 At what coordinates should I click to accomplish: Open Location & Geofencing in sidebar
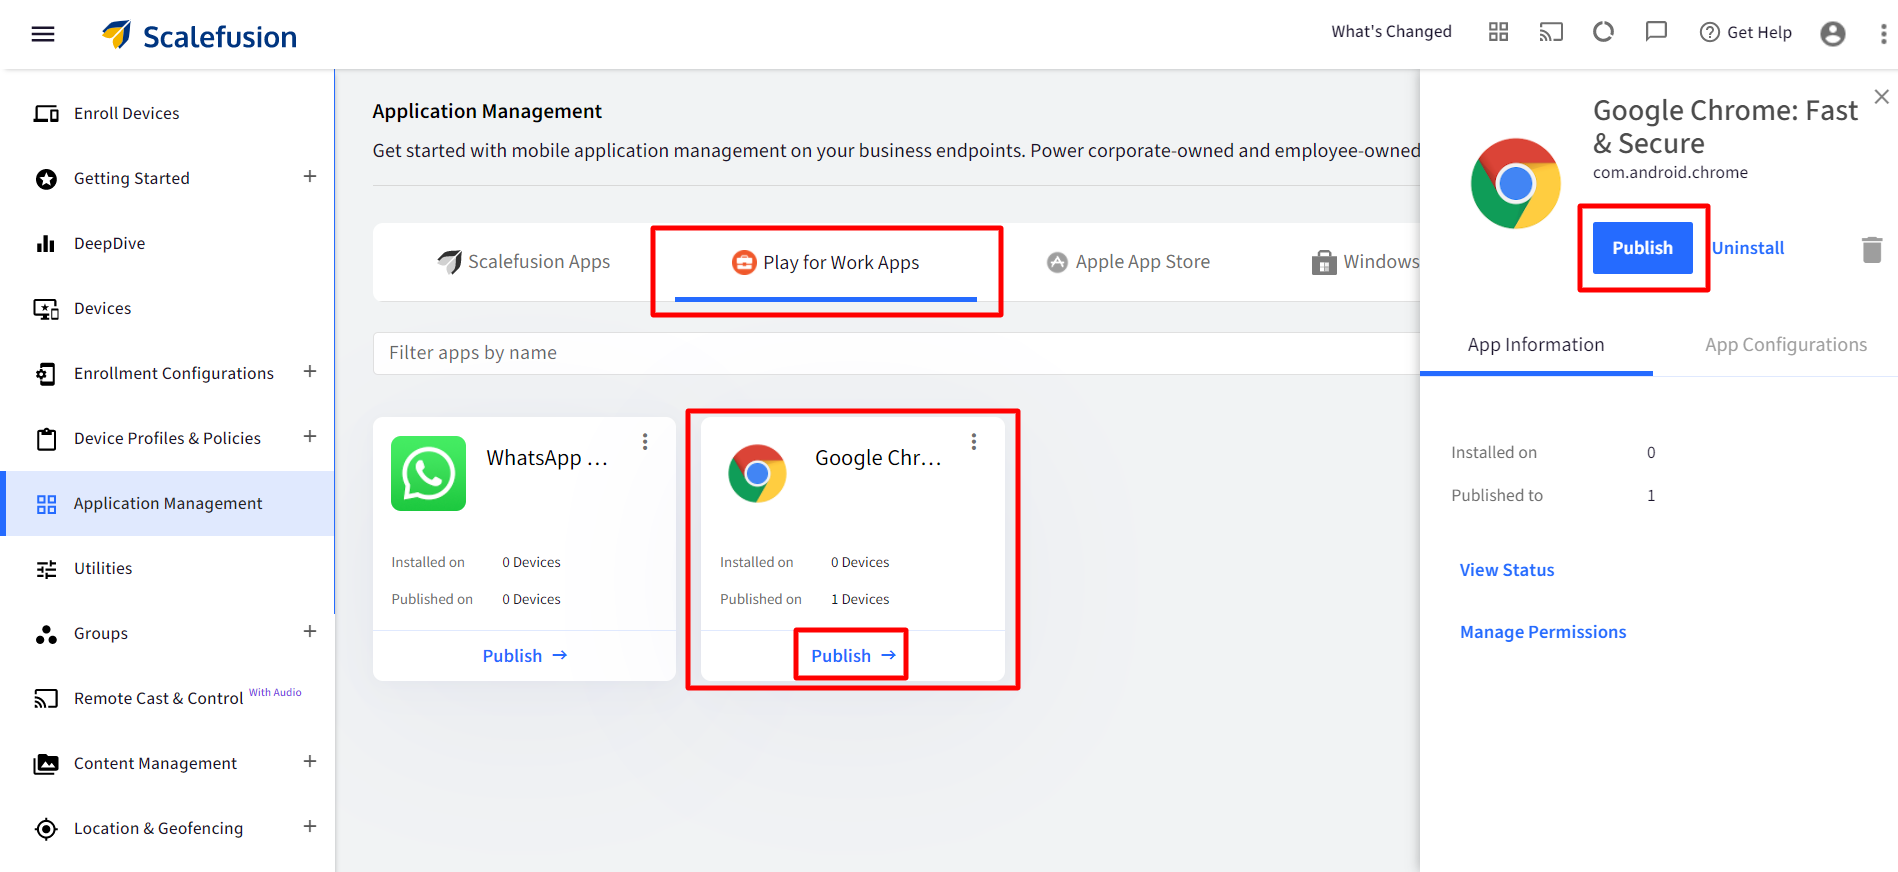coord(158,828)
